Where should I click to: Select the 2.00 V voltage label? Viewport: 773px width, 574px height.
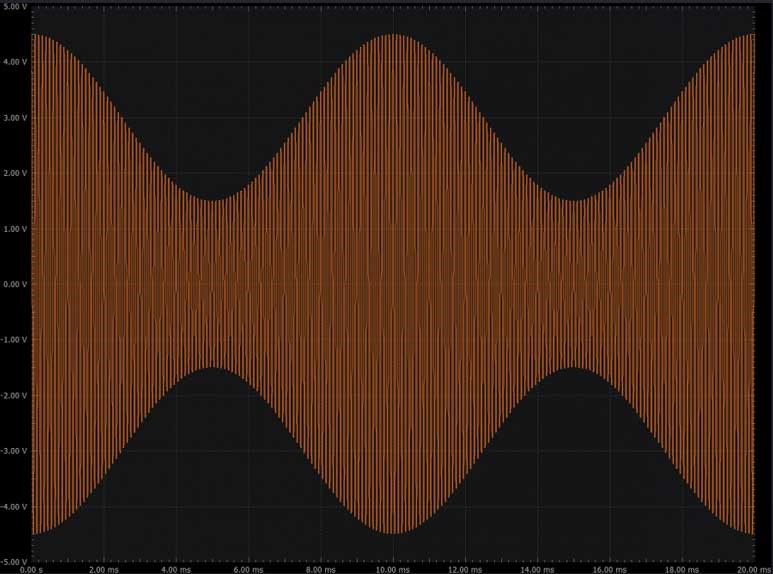click(17, 173)
